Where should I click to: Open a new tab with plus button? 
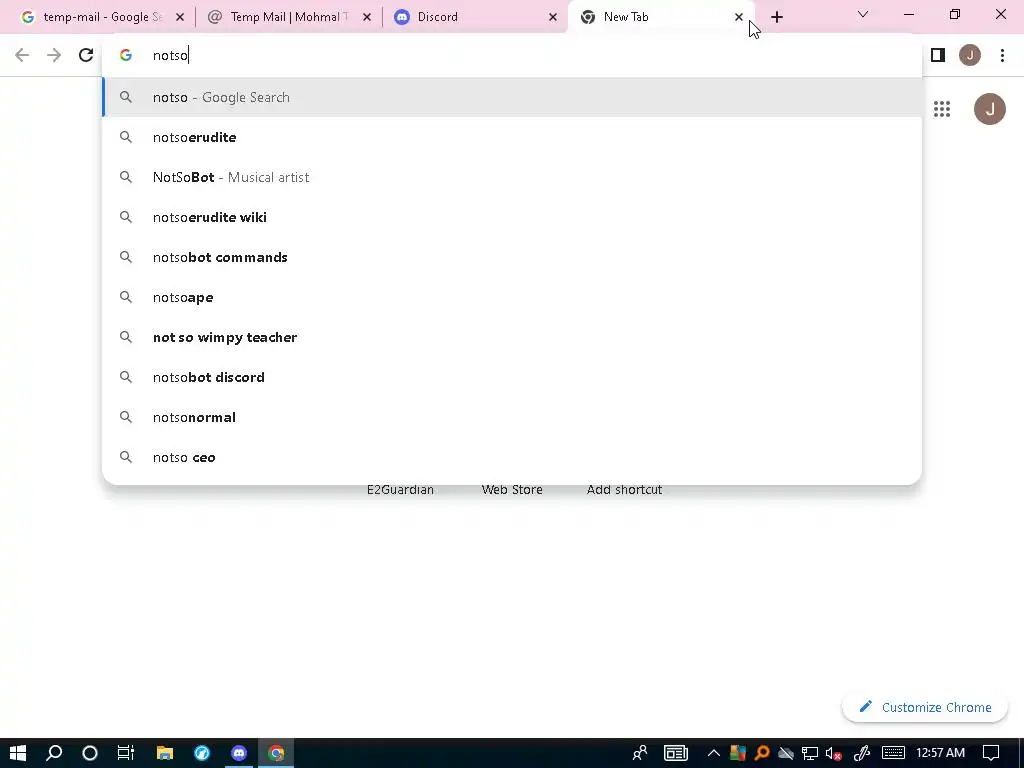[776, 17]
